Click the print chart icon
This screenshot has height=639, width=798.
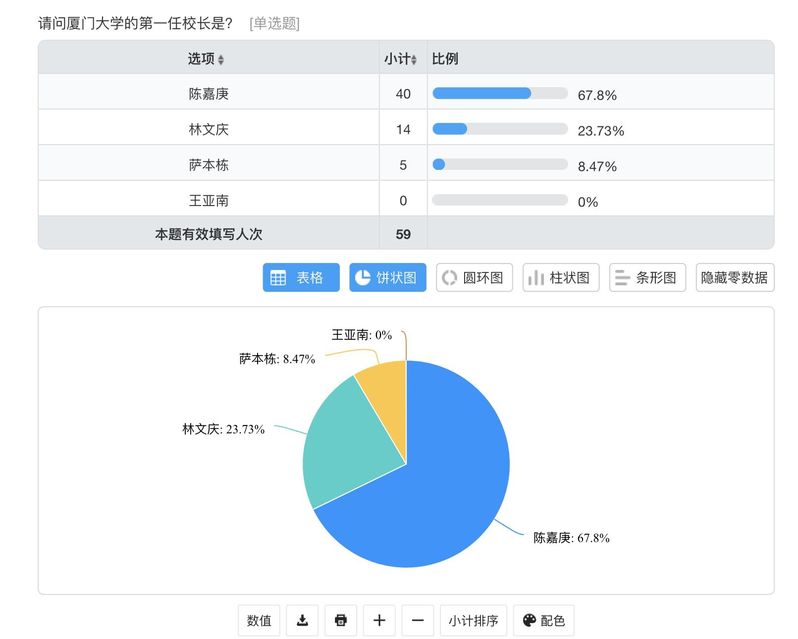(x=340, y=620)
